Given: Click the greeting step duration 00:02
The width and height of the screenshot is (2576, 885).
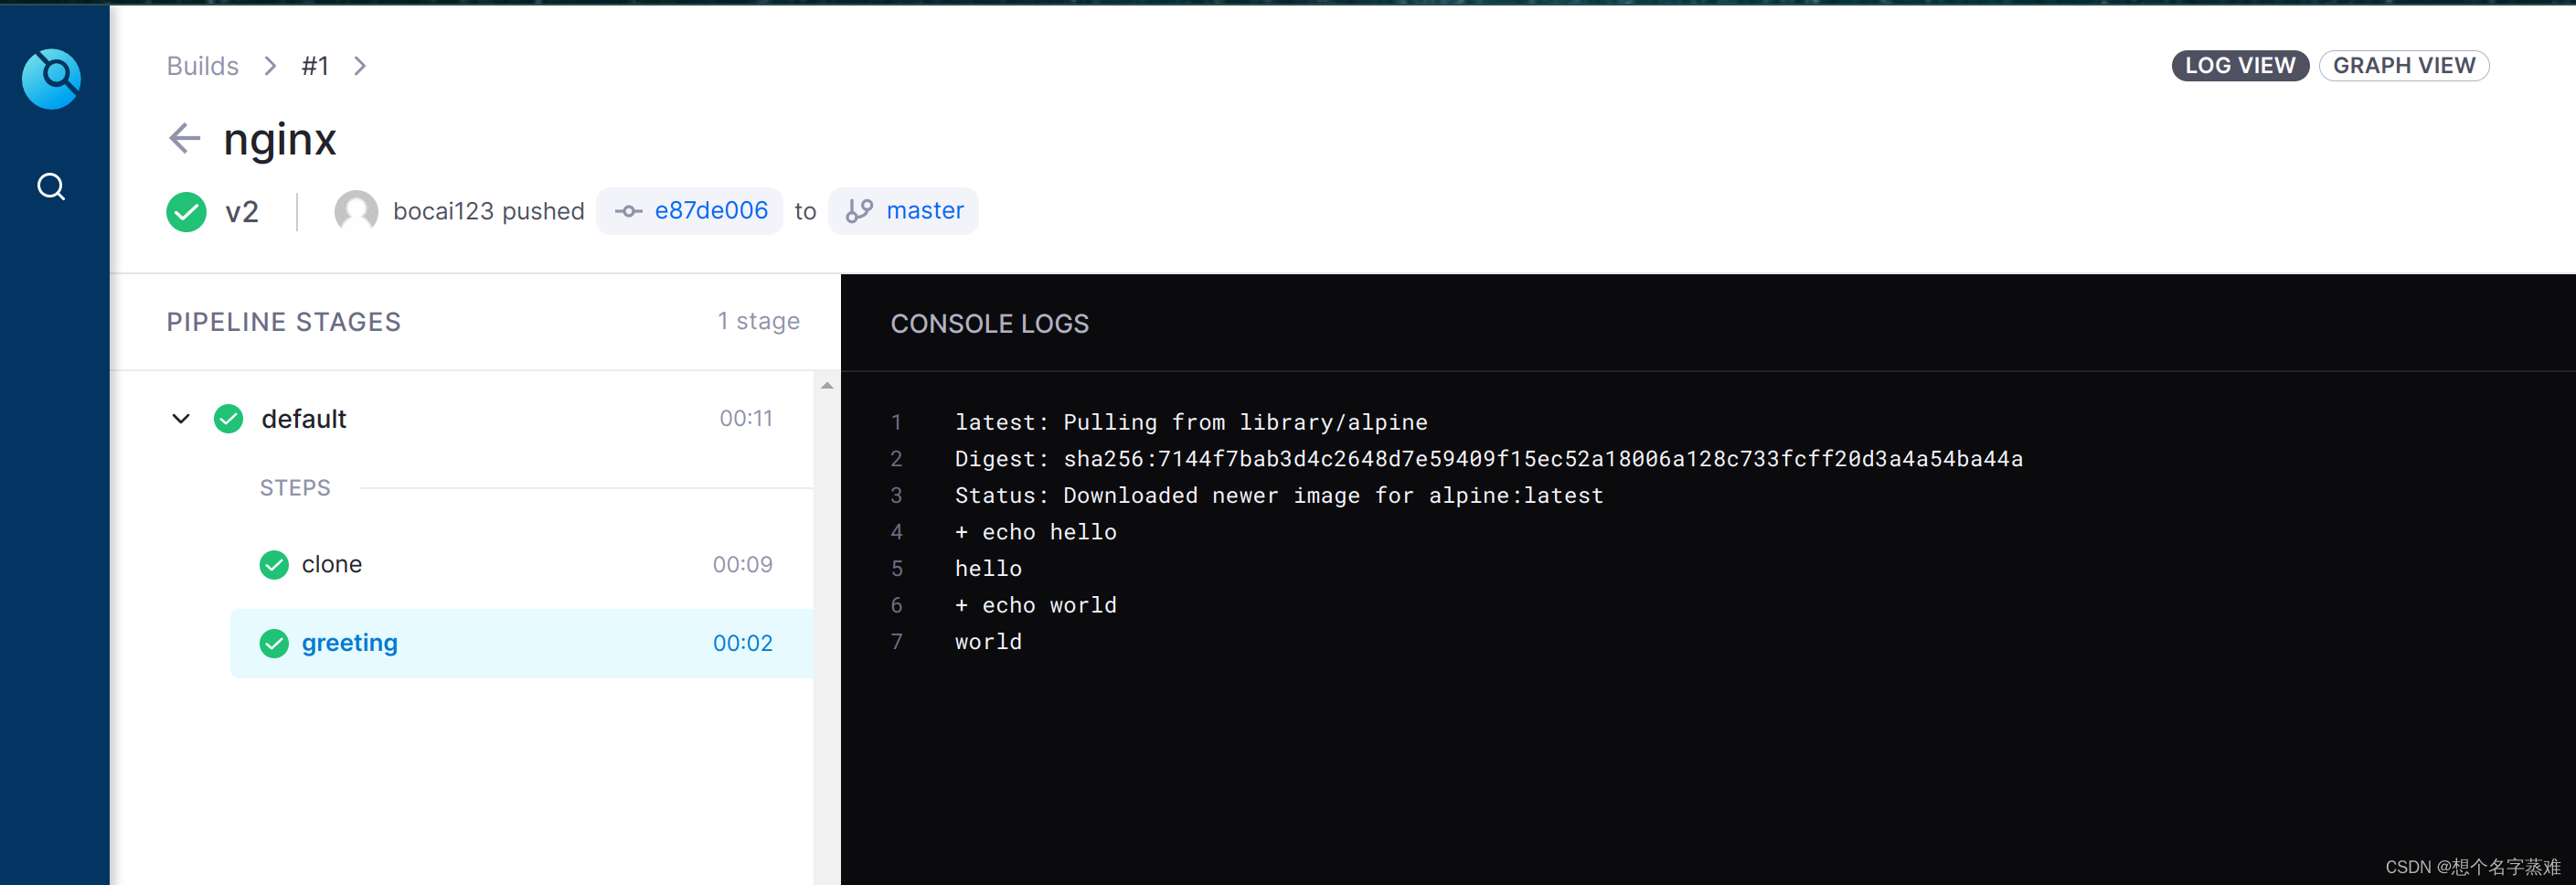Looking at the screenshot, I should tap(742, 643).
